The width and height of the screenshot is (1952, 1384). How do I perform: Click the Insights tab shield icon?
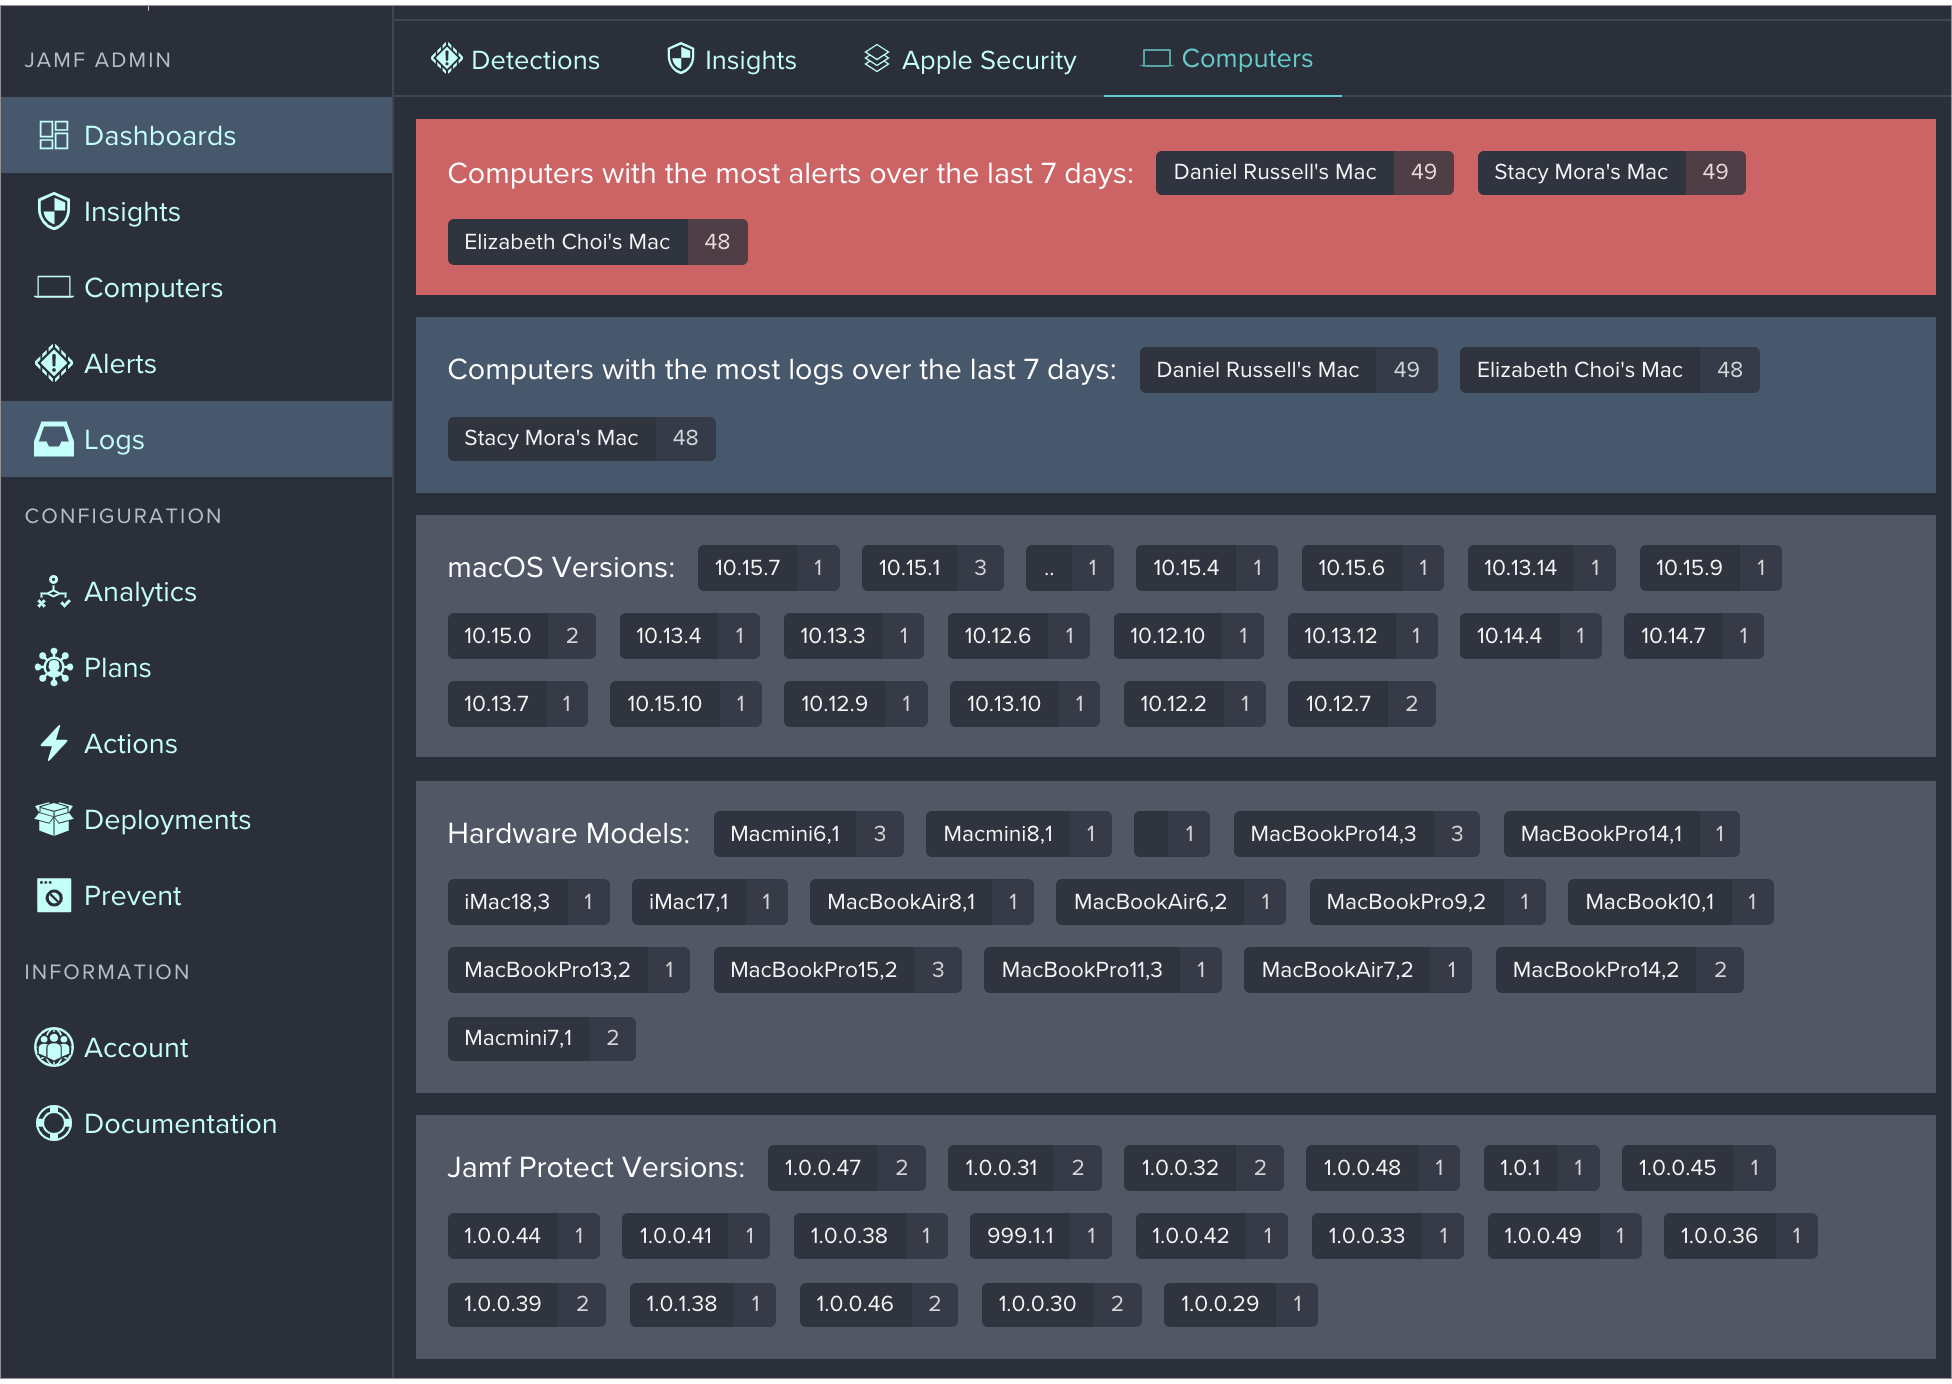[681, 59]
